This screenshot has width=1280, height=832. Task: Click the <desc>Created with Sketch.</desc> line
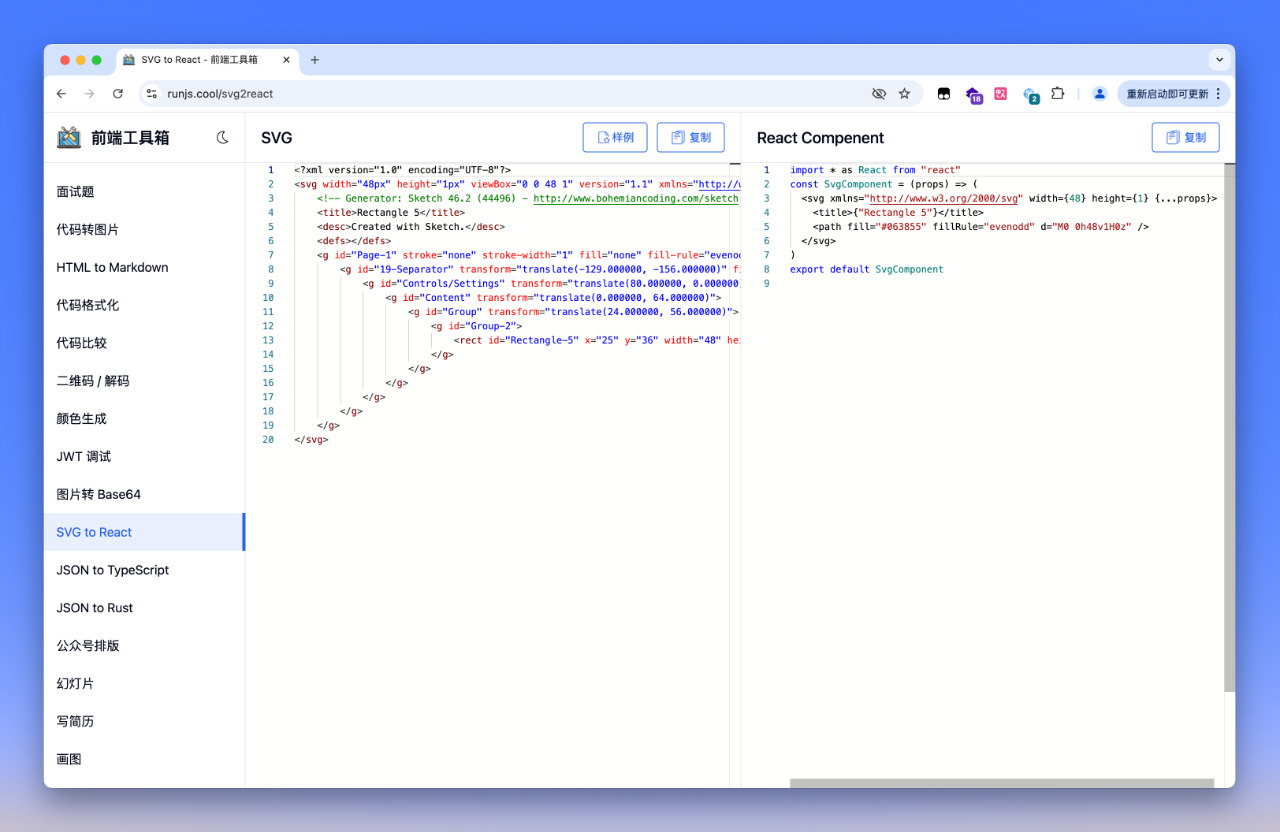(x=411, y=227)
